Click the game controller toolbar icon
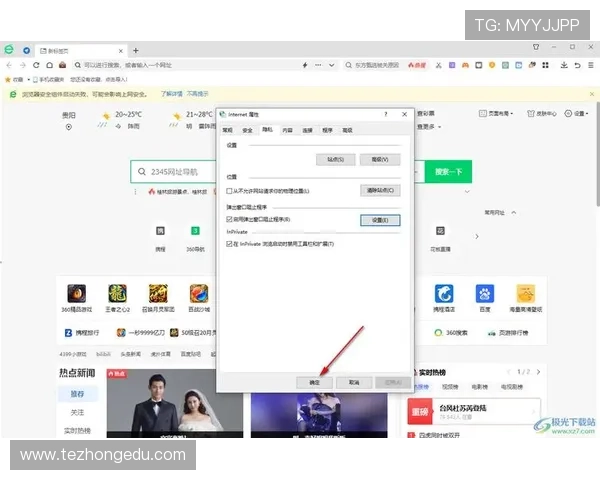The width and height of the screenshot is (600, 480). pyautogui.click(x=465, y=65)
